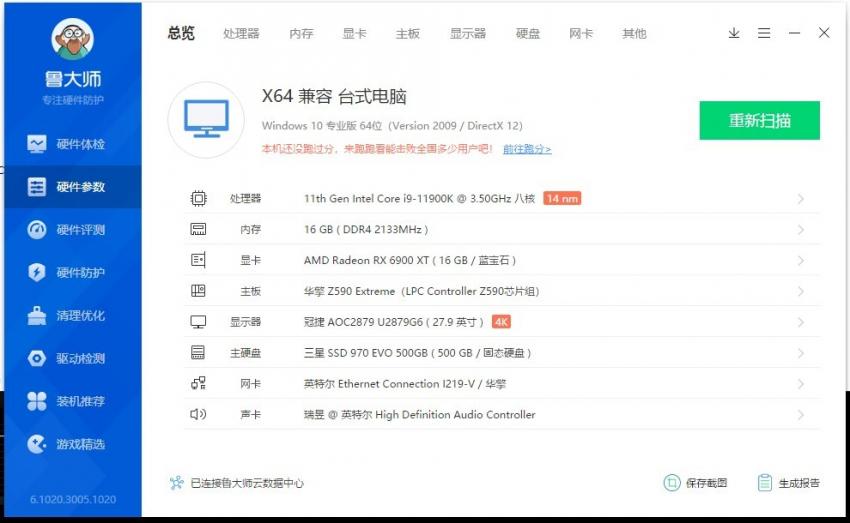850x523 pixels.
Task: Expand 网卡 row chevron
Action: click(x=801, y=384)
